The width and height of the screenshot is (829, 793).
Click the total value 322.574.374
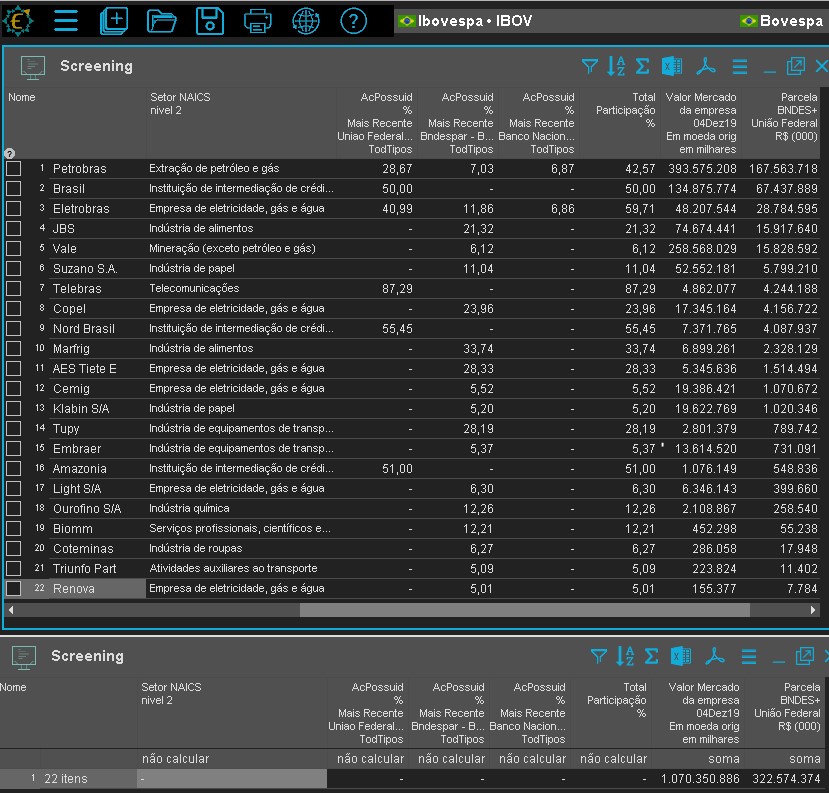tap(786, 779)
